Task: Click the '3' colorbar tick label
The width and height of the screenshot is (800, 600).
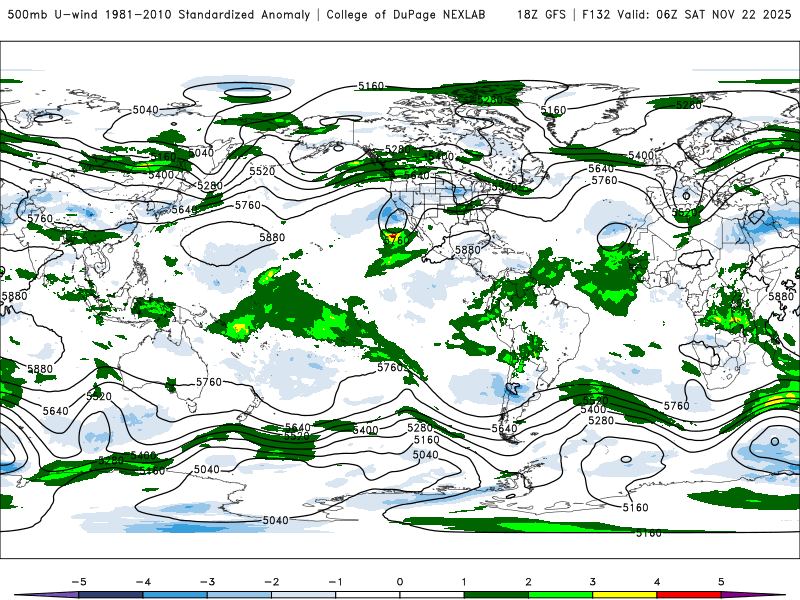Action: (592, 582)
